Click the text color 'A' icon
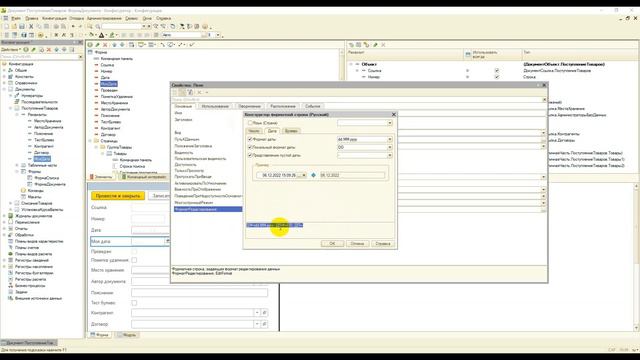 102,36
